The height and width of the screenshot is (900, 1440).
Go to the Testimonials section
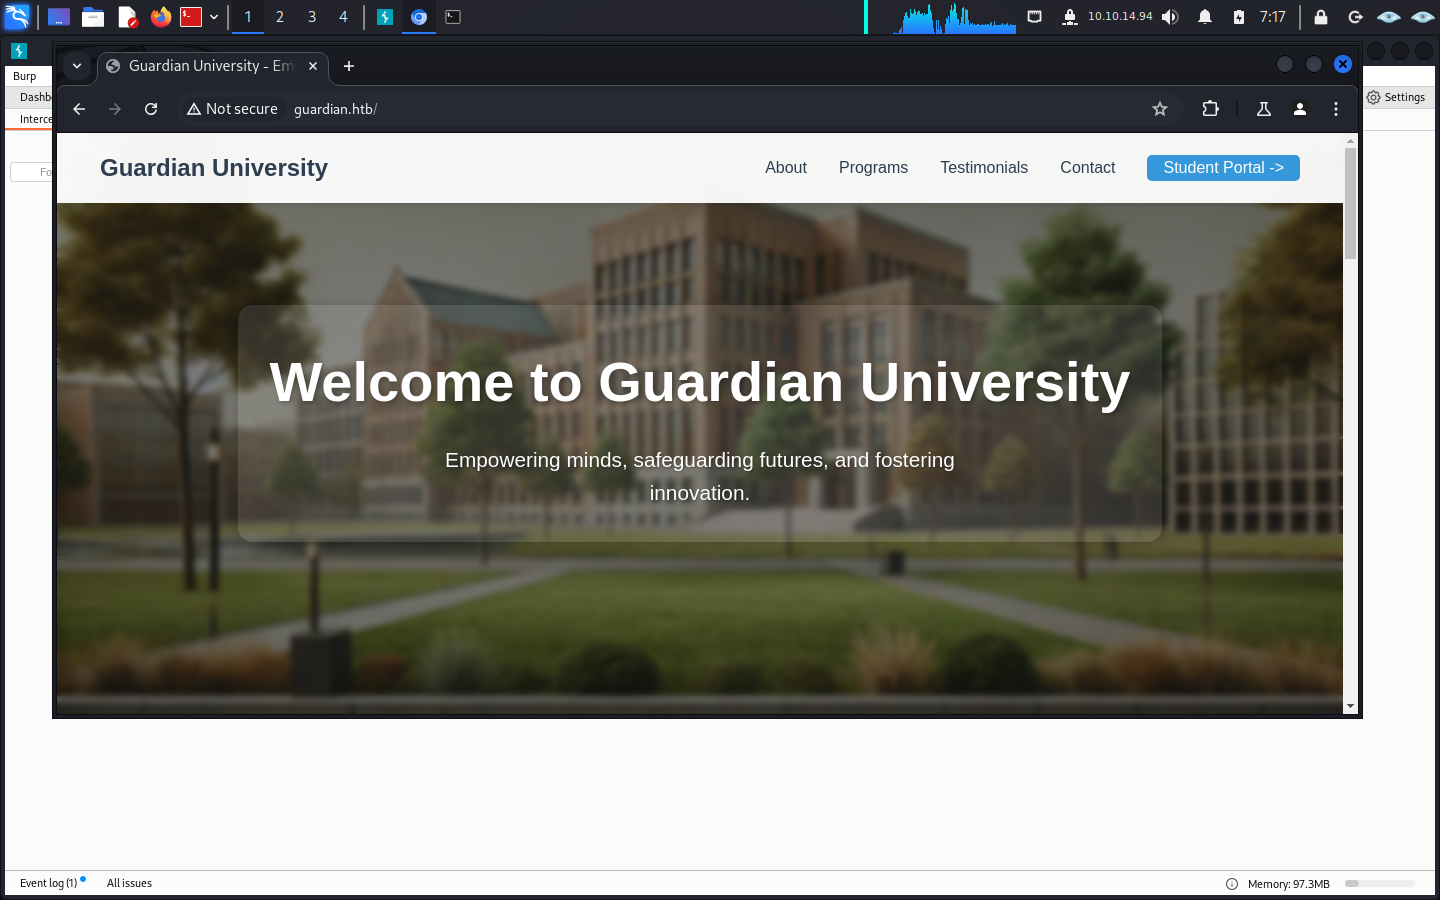[x=984, y=168]
